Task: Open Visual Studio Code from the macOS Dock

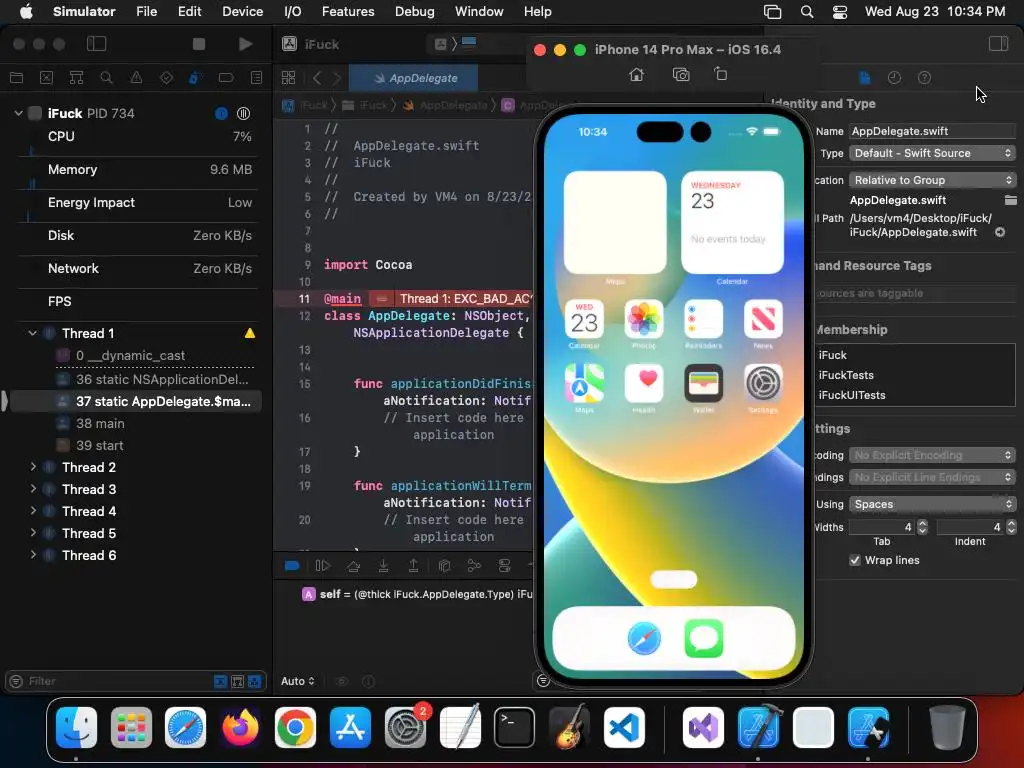Action: pyautogui.click(x=624, y=727)
